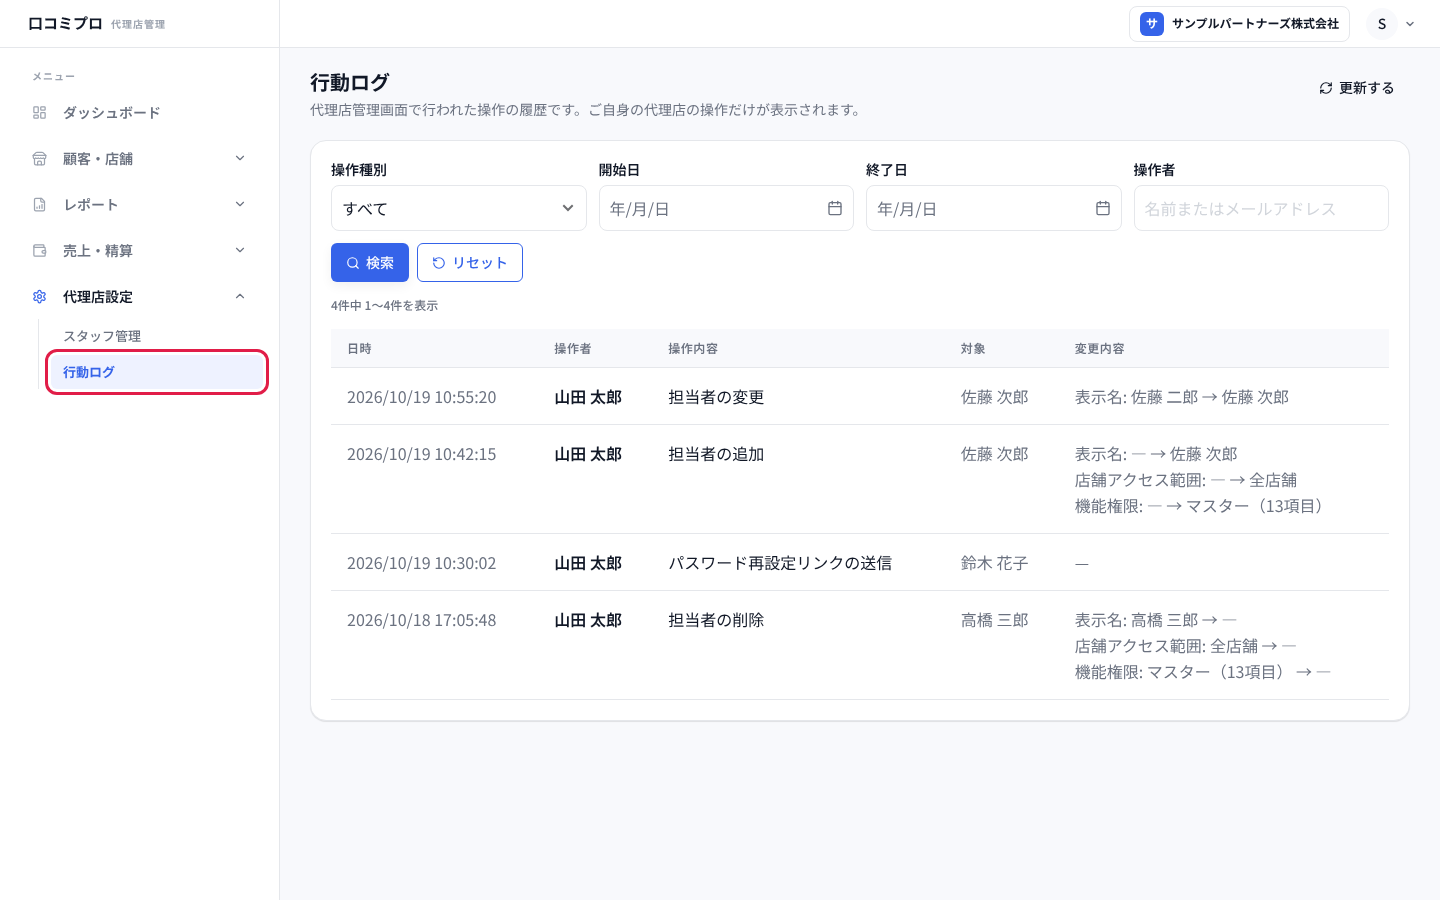Click the blue サ company badge icon
1440x900 pixels.
(x=1152, y=24)
